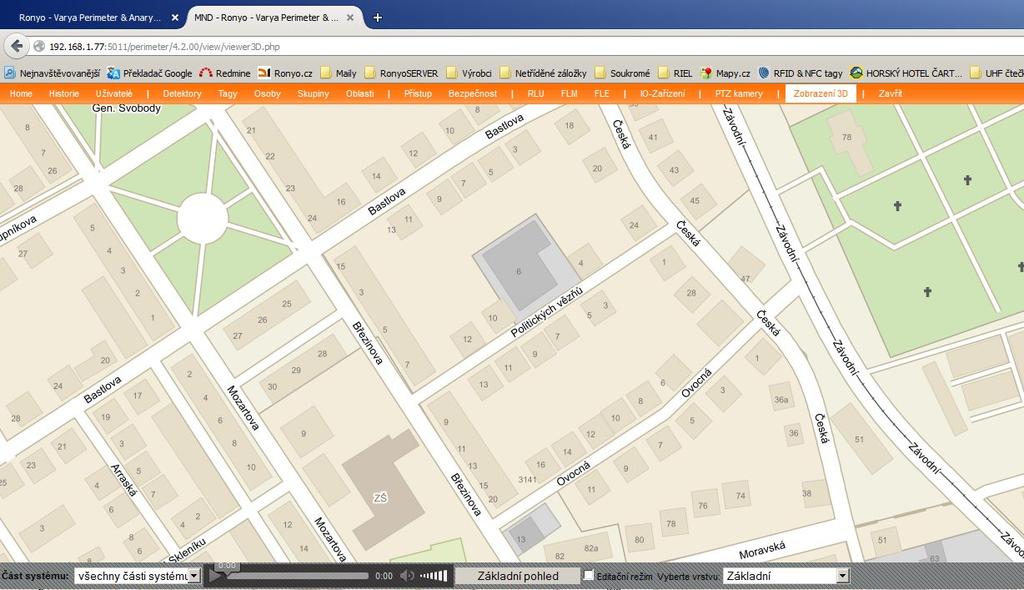The width and height of the screenshot is (1024, 590).
Task: Open Nejnavštěvovanější bookmark
Action: click(52, 73)
